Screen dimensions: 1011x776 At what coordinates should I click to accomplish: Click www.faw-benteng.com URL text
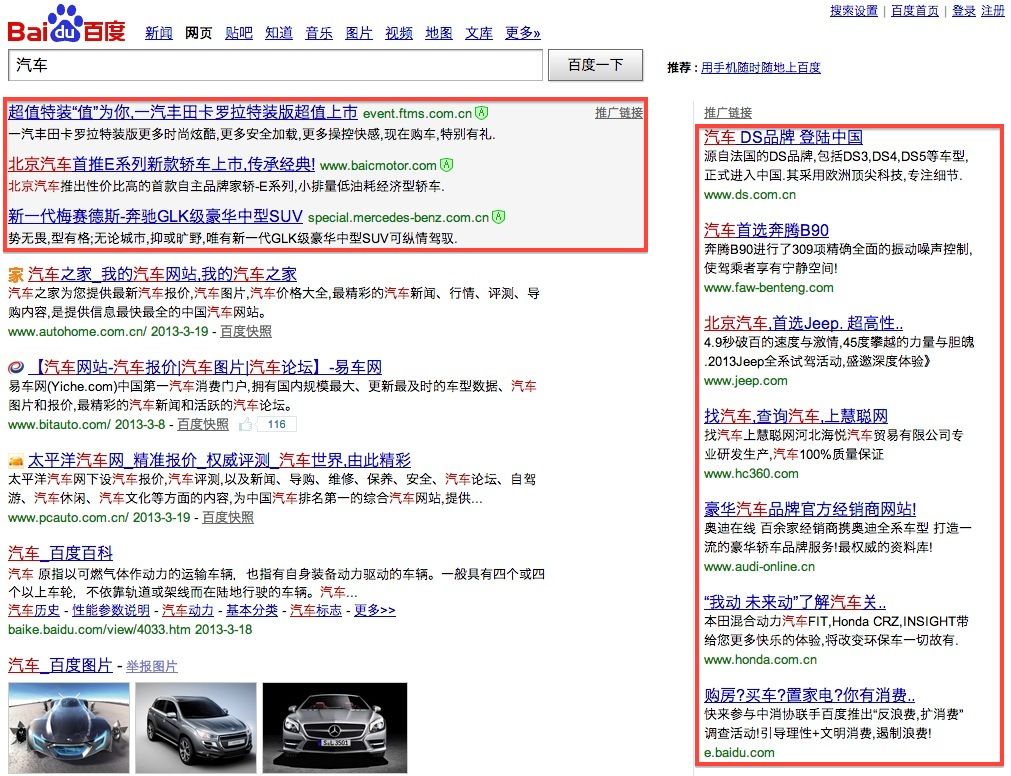pos(769,287)
